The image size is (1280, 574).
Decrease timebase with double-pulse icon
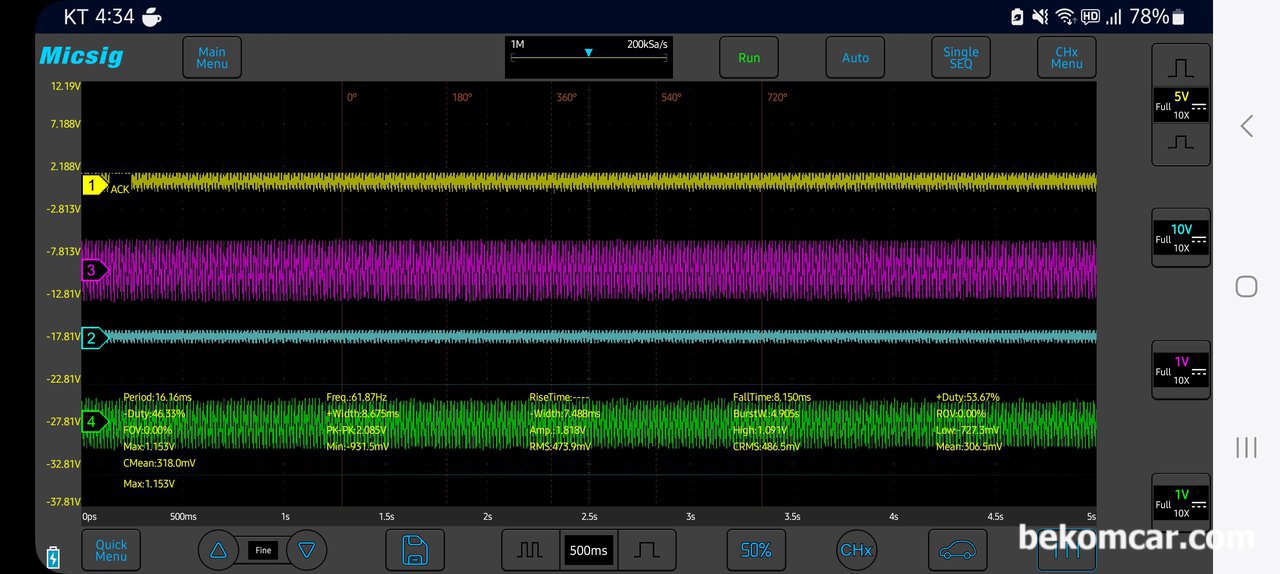click(530, 550)
